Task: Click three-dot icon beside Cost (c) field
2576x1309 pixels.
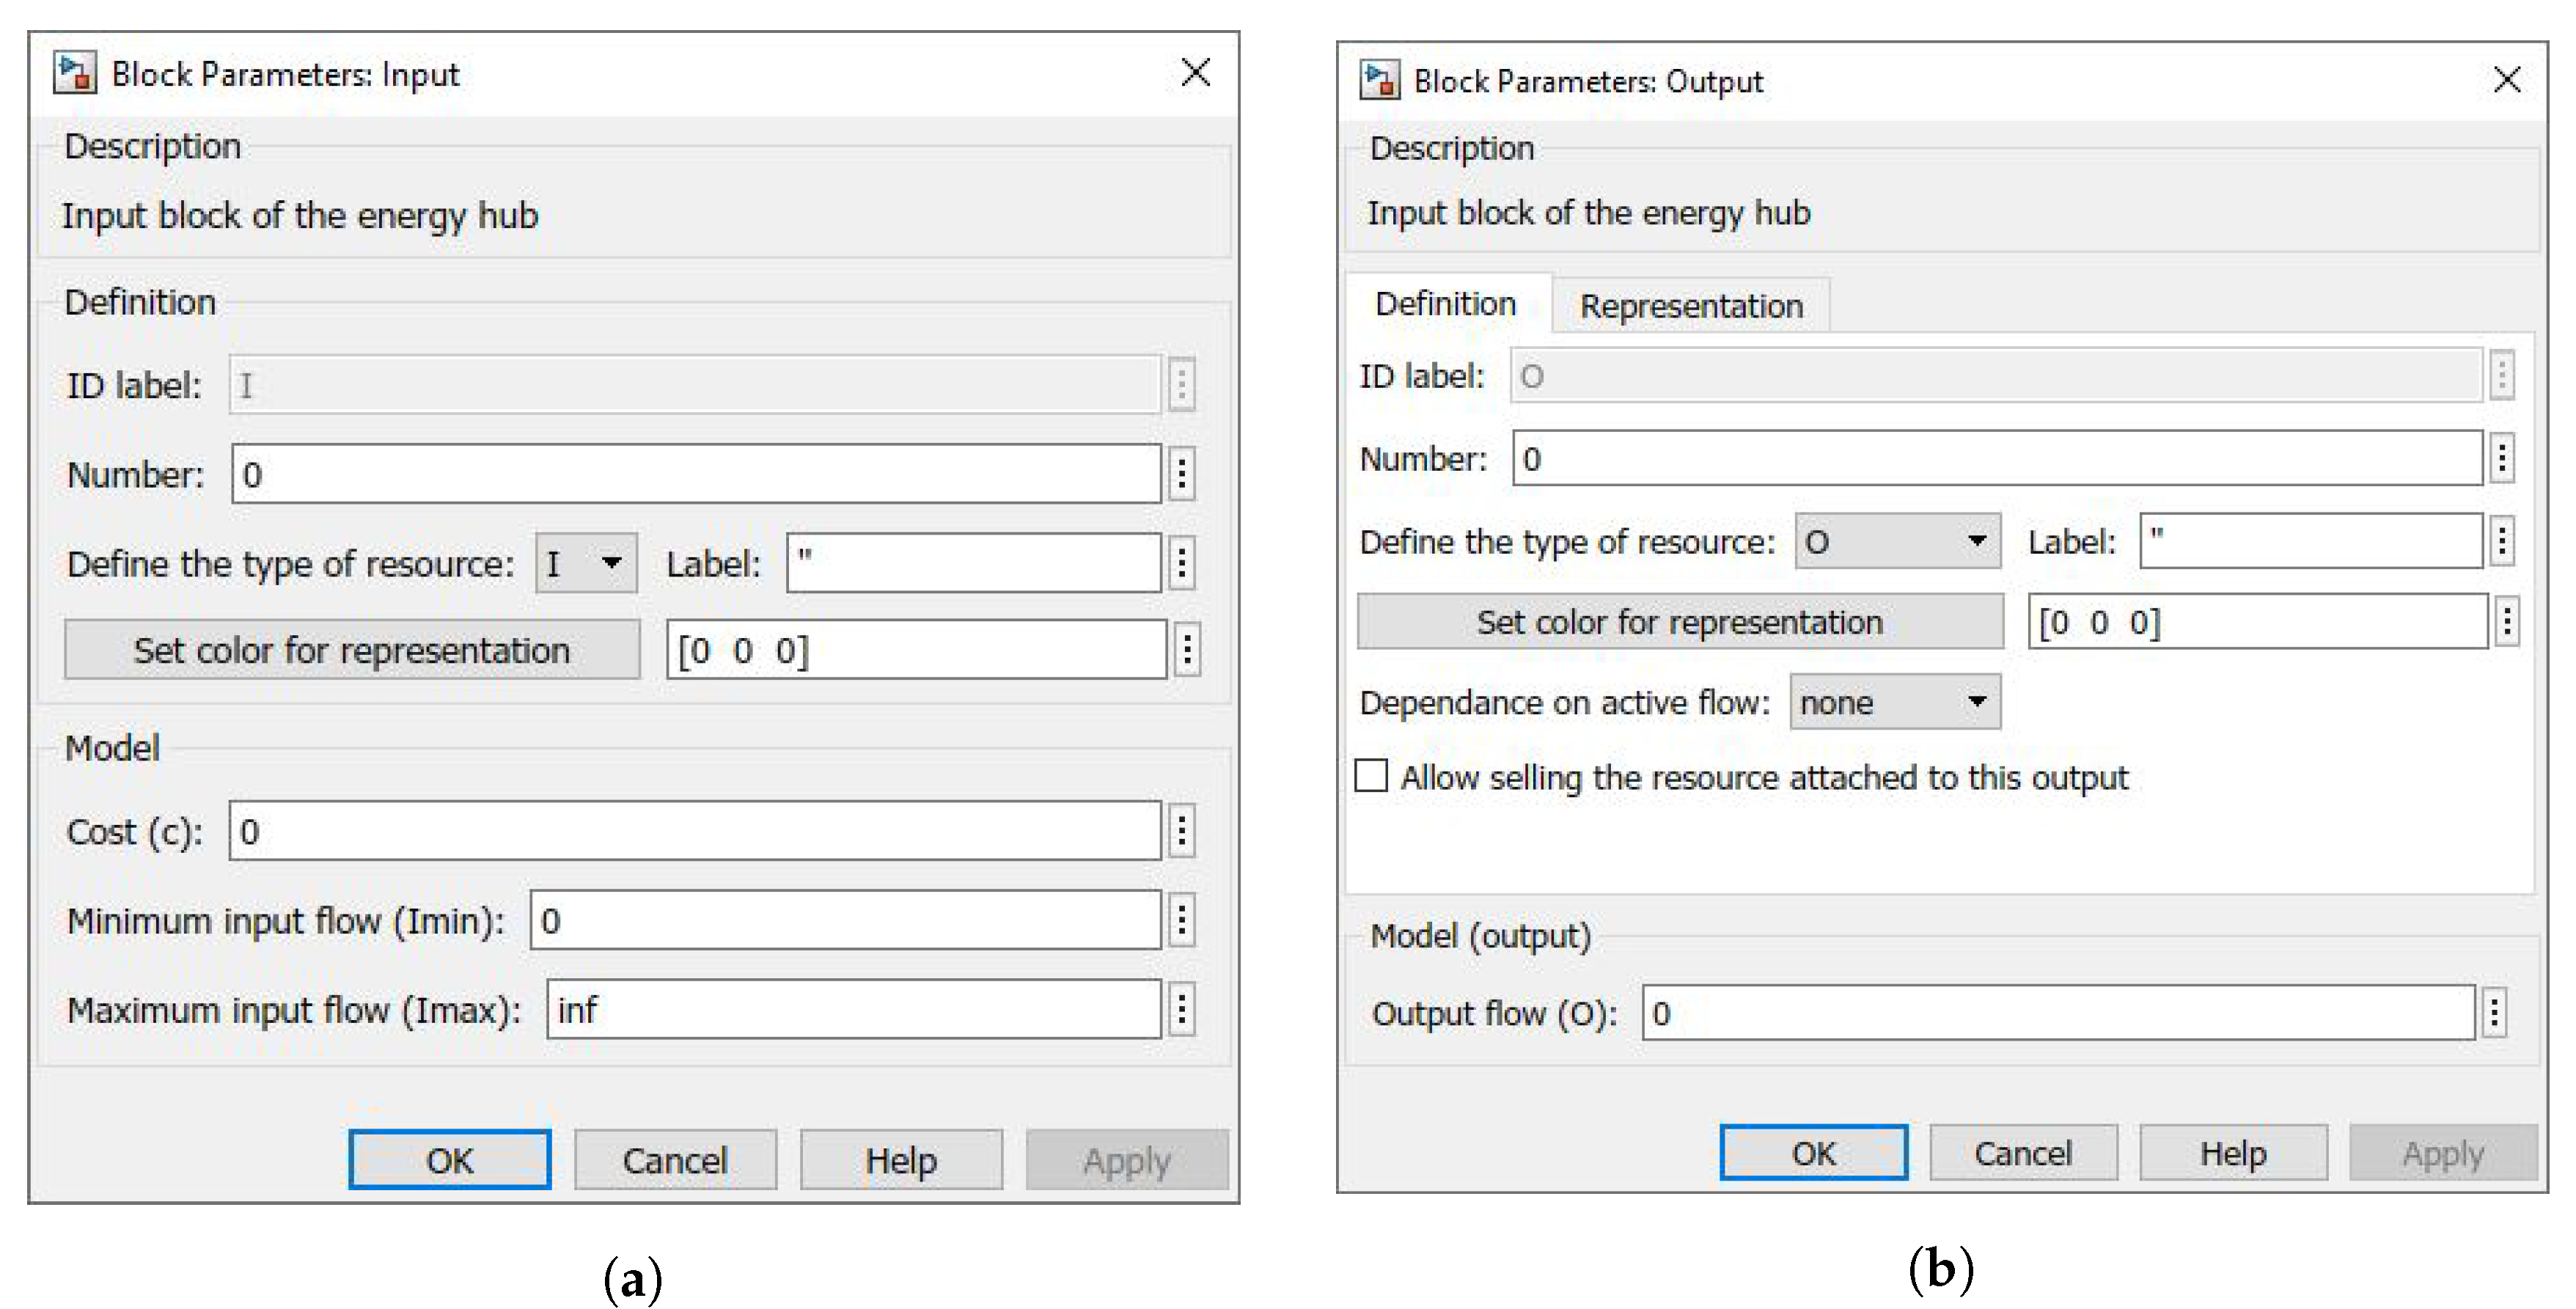Action: tap(1182, 831)
